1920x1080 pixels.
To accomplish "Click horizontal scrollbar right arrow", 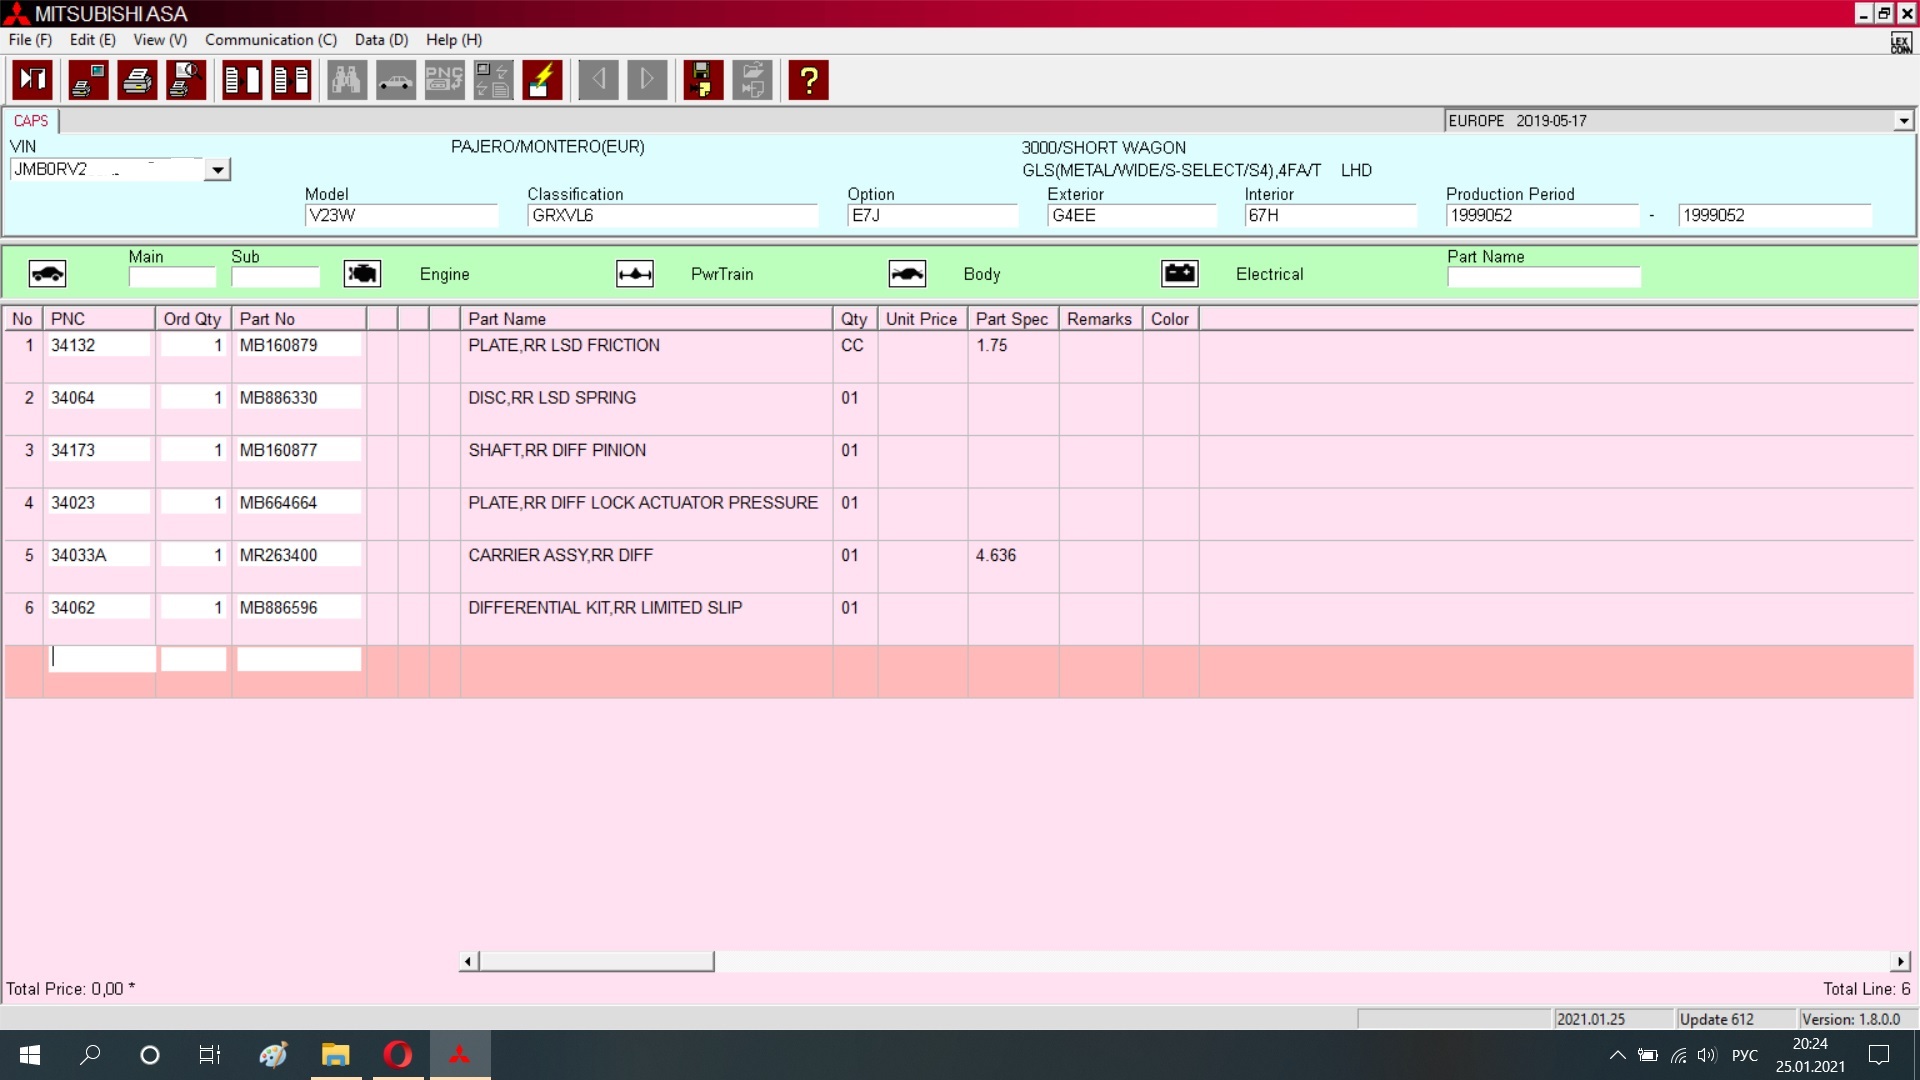I will click(1900, 961).
